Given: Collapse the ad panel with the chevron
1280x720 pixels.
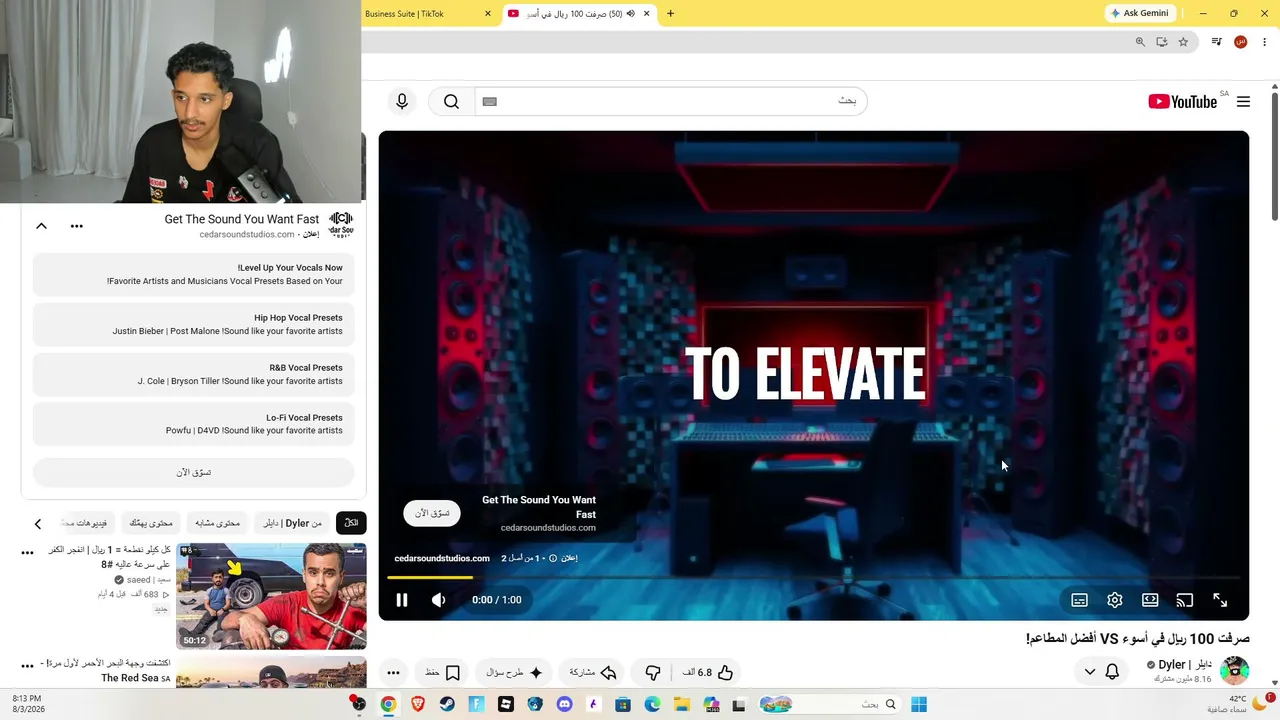Looking at the screenshot, I should click(41, 226).
